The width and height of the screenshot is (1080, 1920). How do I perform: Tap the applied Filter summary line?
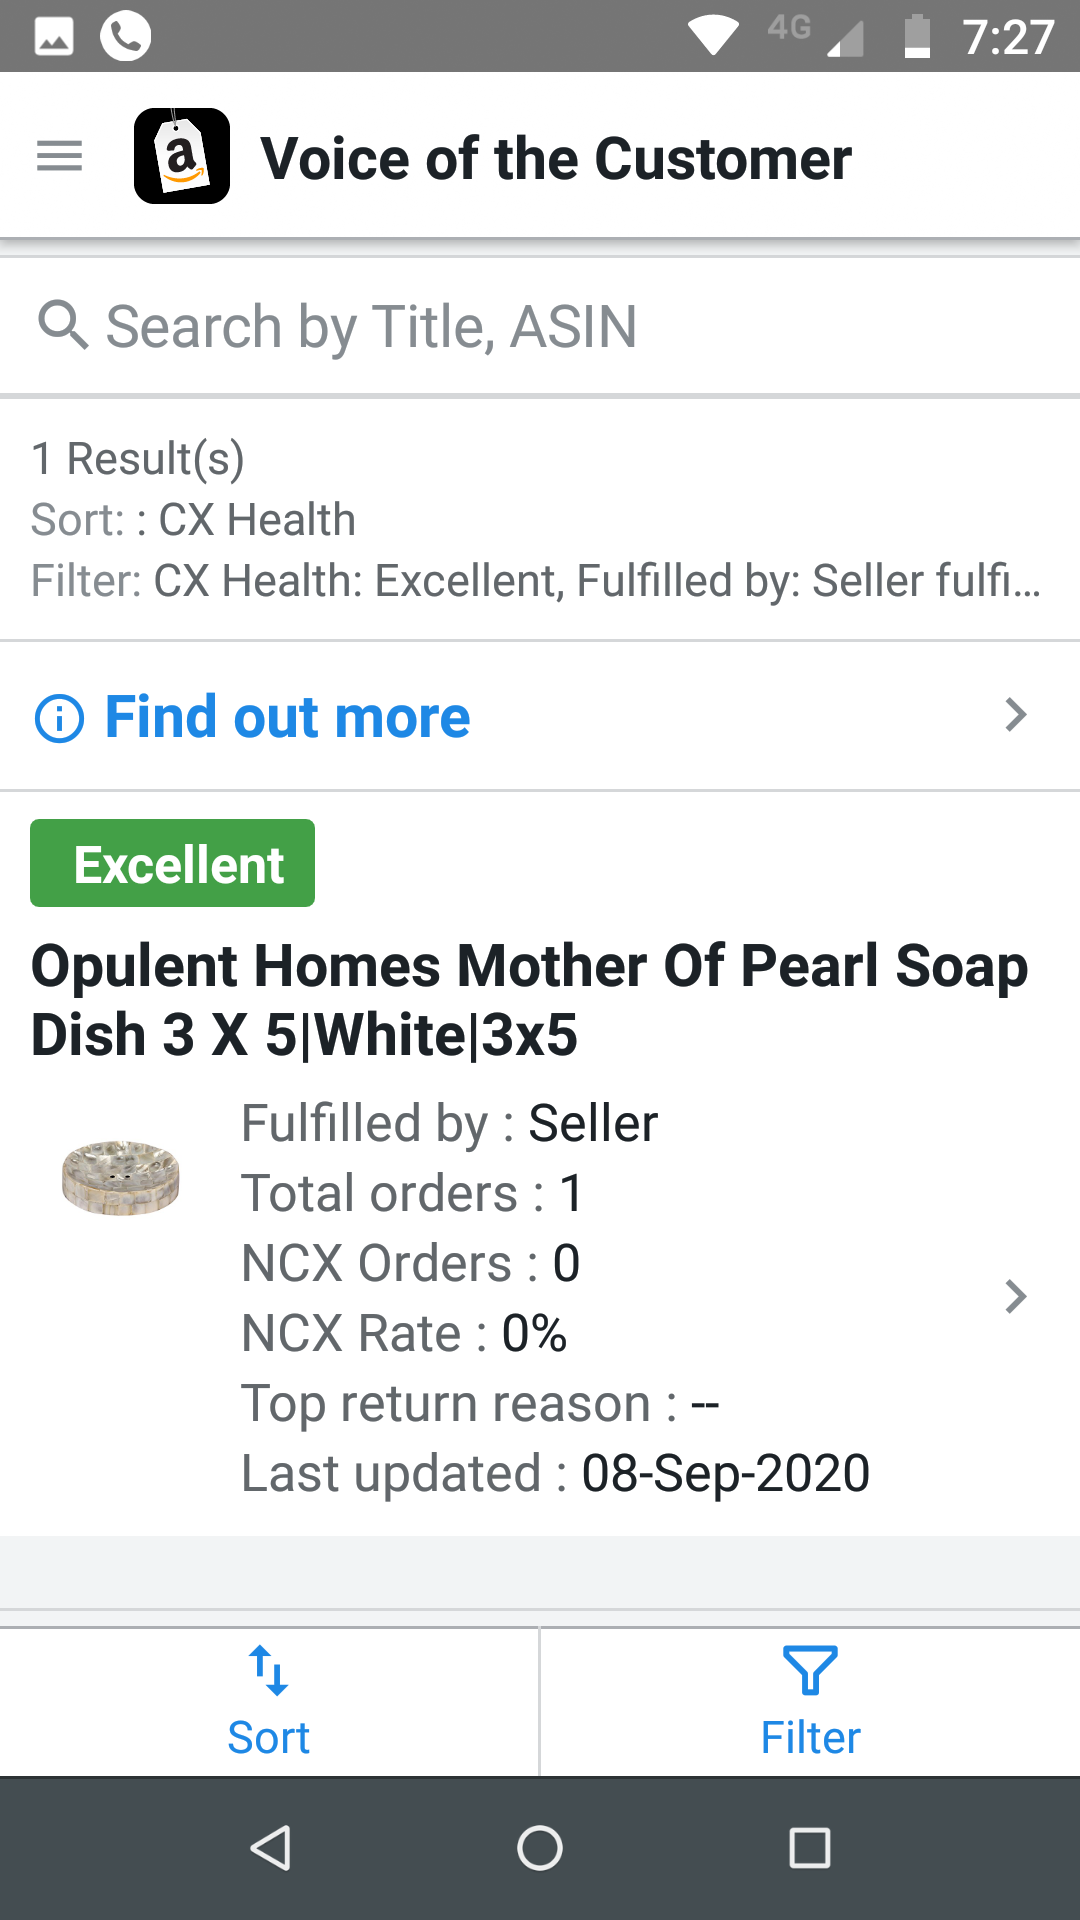point(536,580)
